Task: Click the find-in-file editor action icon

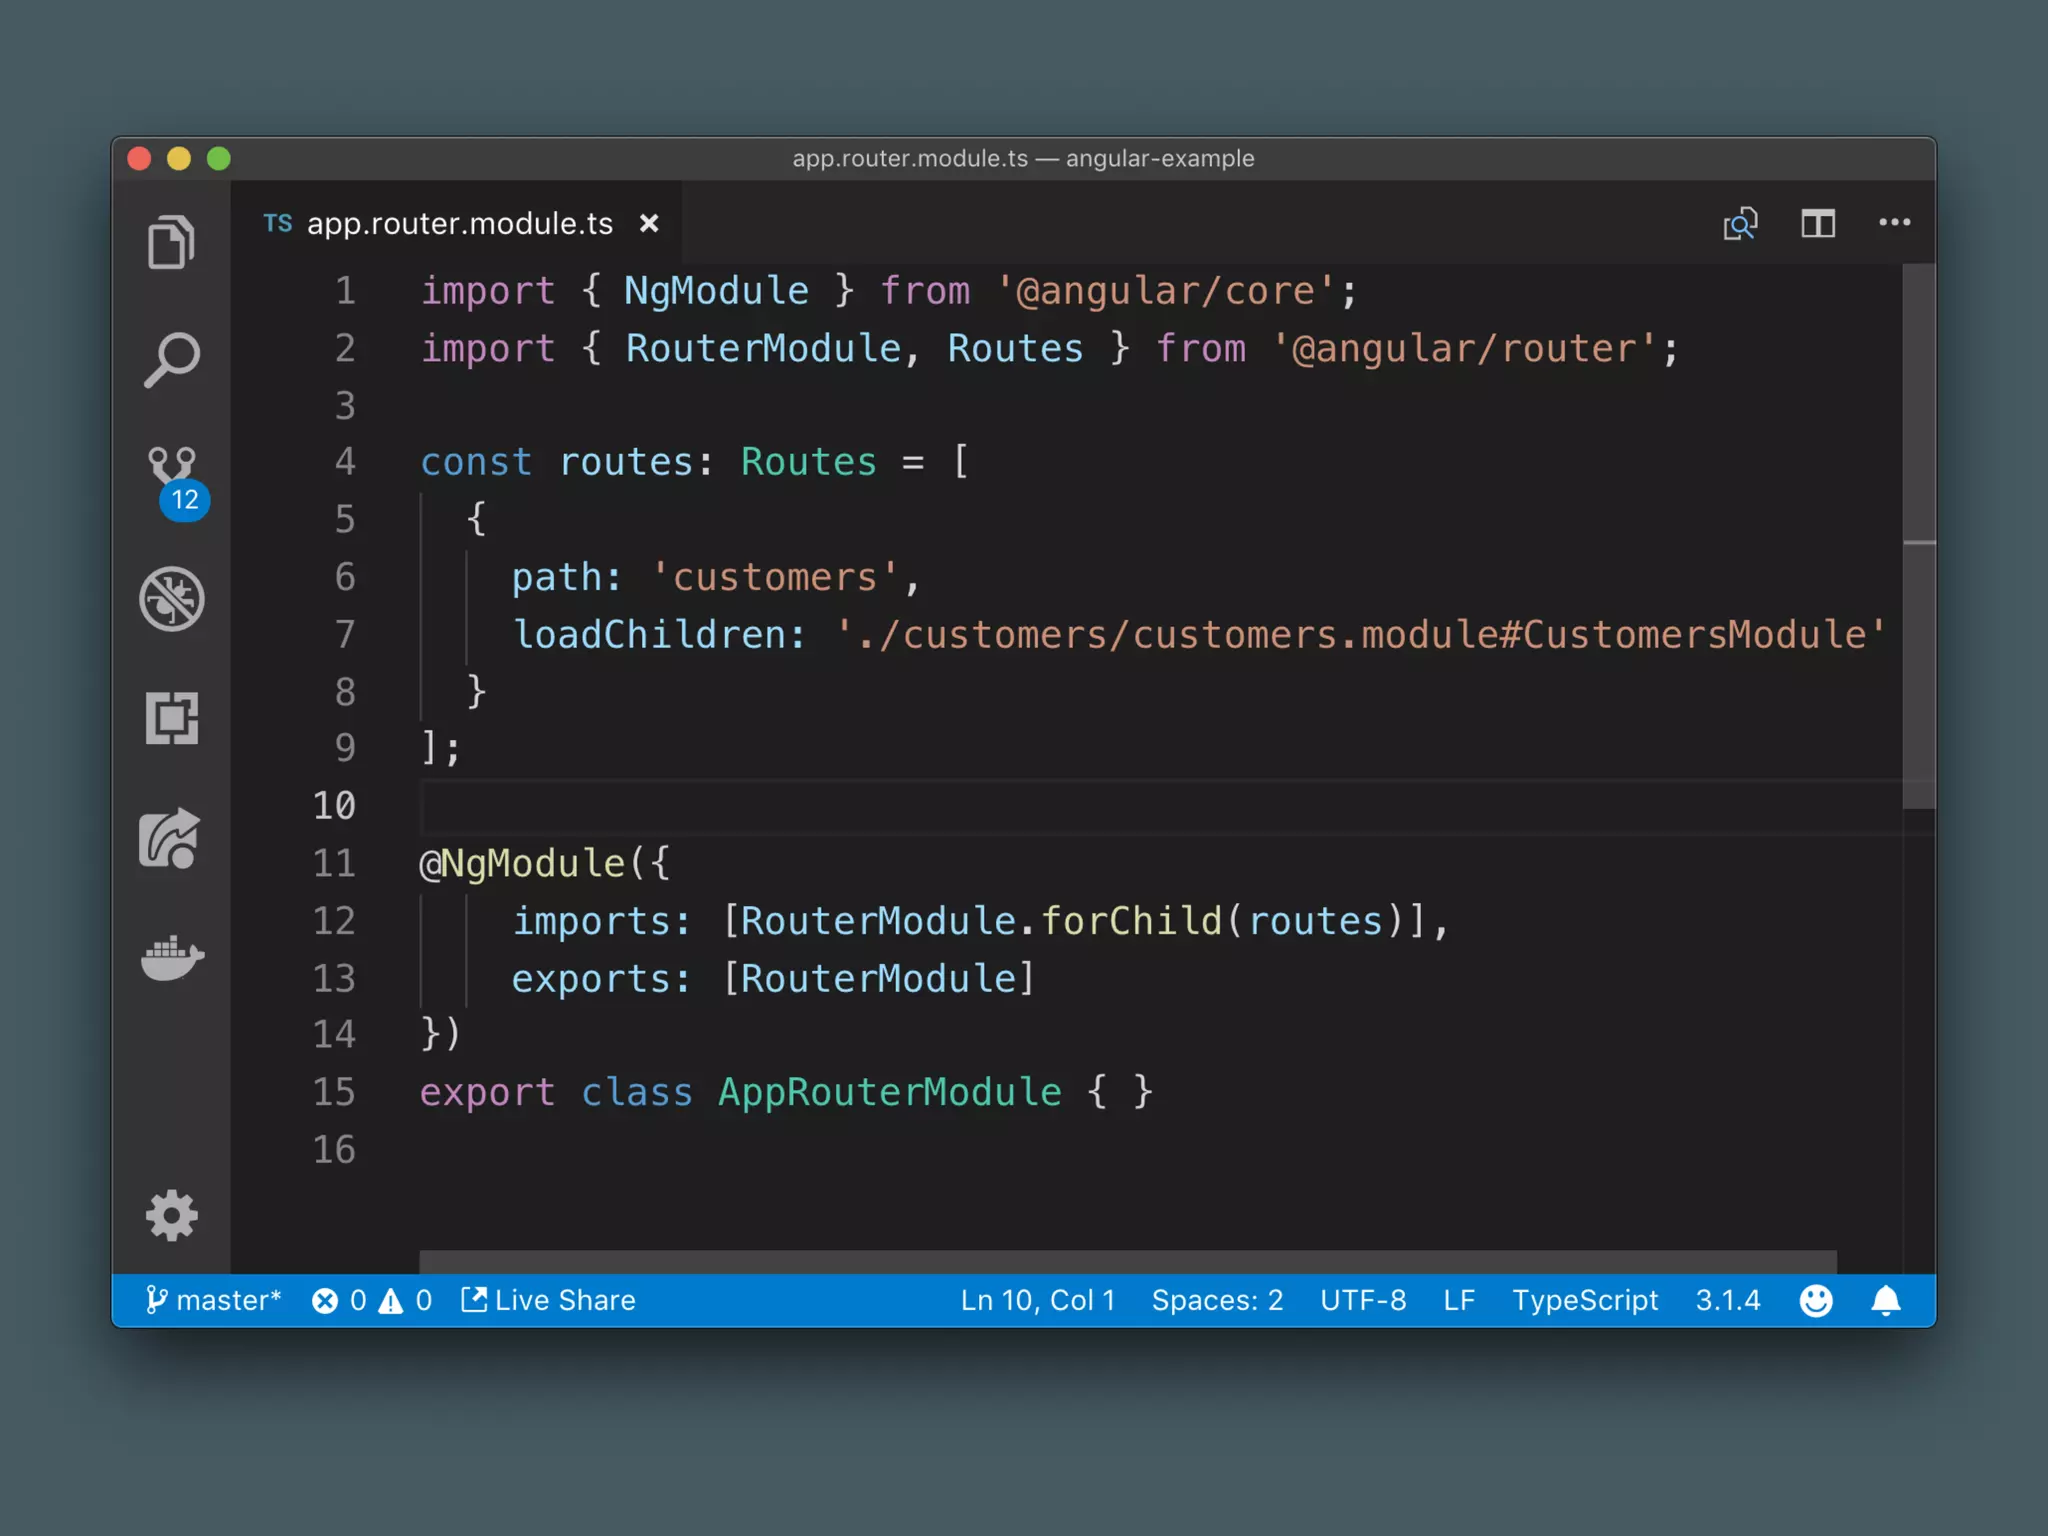Action: pyautogui.click(x=1740, y=223)
